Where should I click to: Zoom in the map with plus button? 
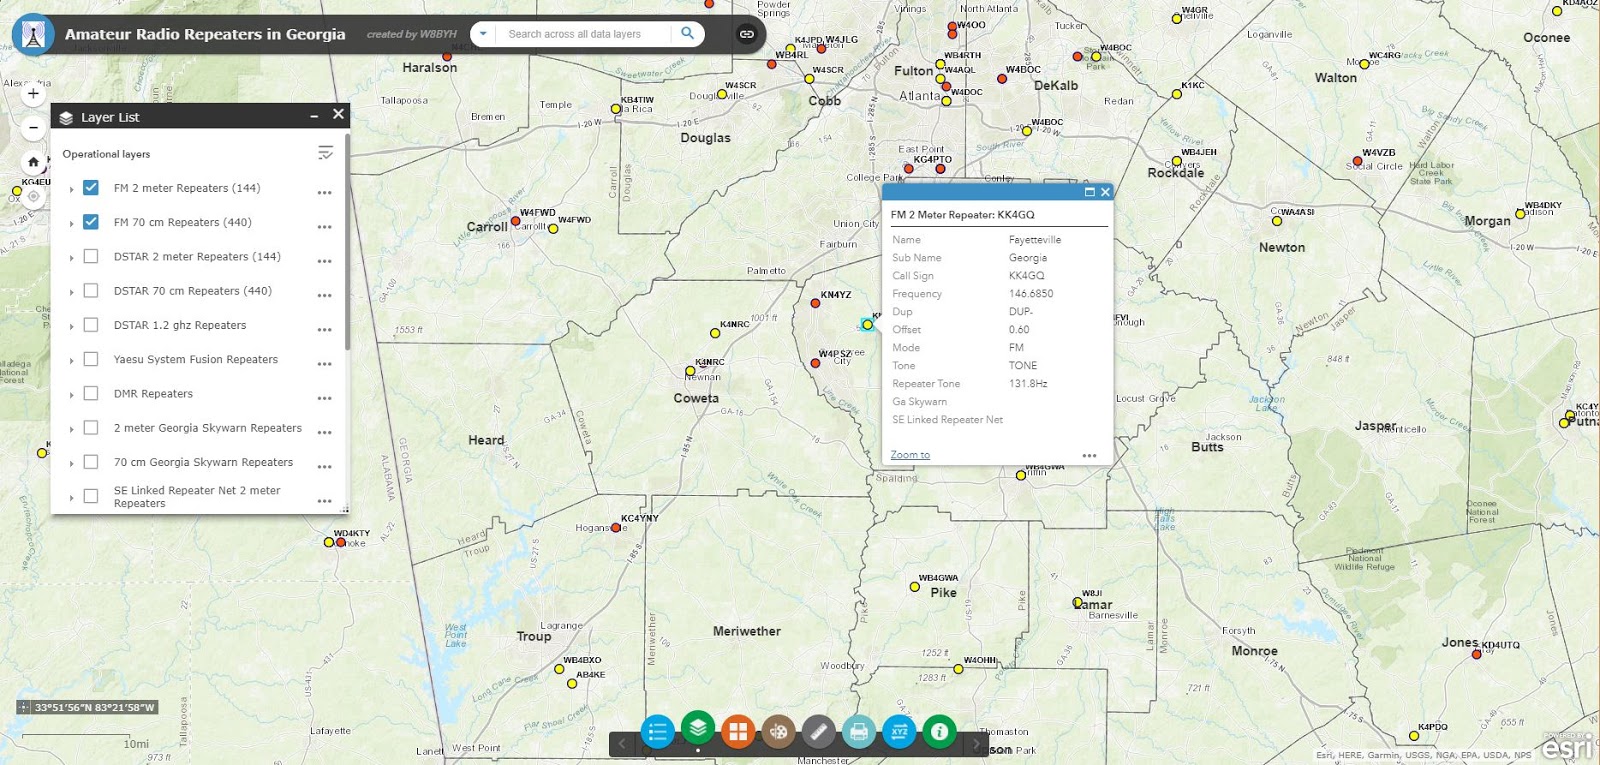click(33, 94)
